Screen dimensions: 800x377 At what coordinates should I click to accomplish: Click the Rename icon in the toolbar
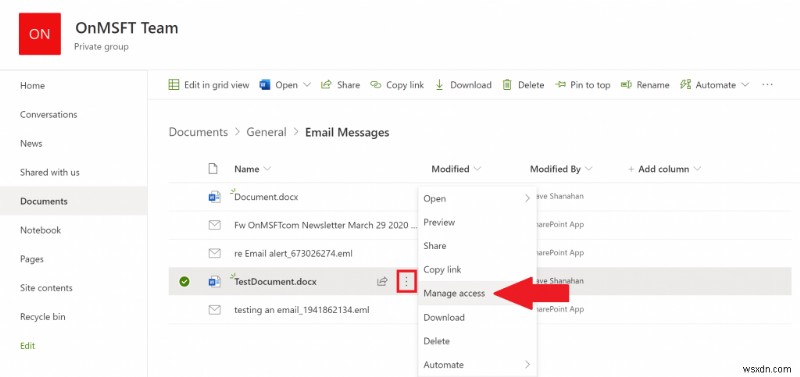[x=626, y=85]
